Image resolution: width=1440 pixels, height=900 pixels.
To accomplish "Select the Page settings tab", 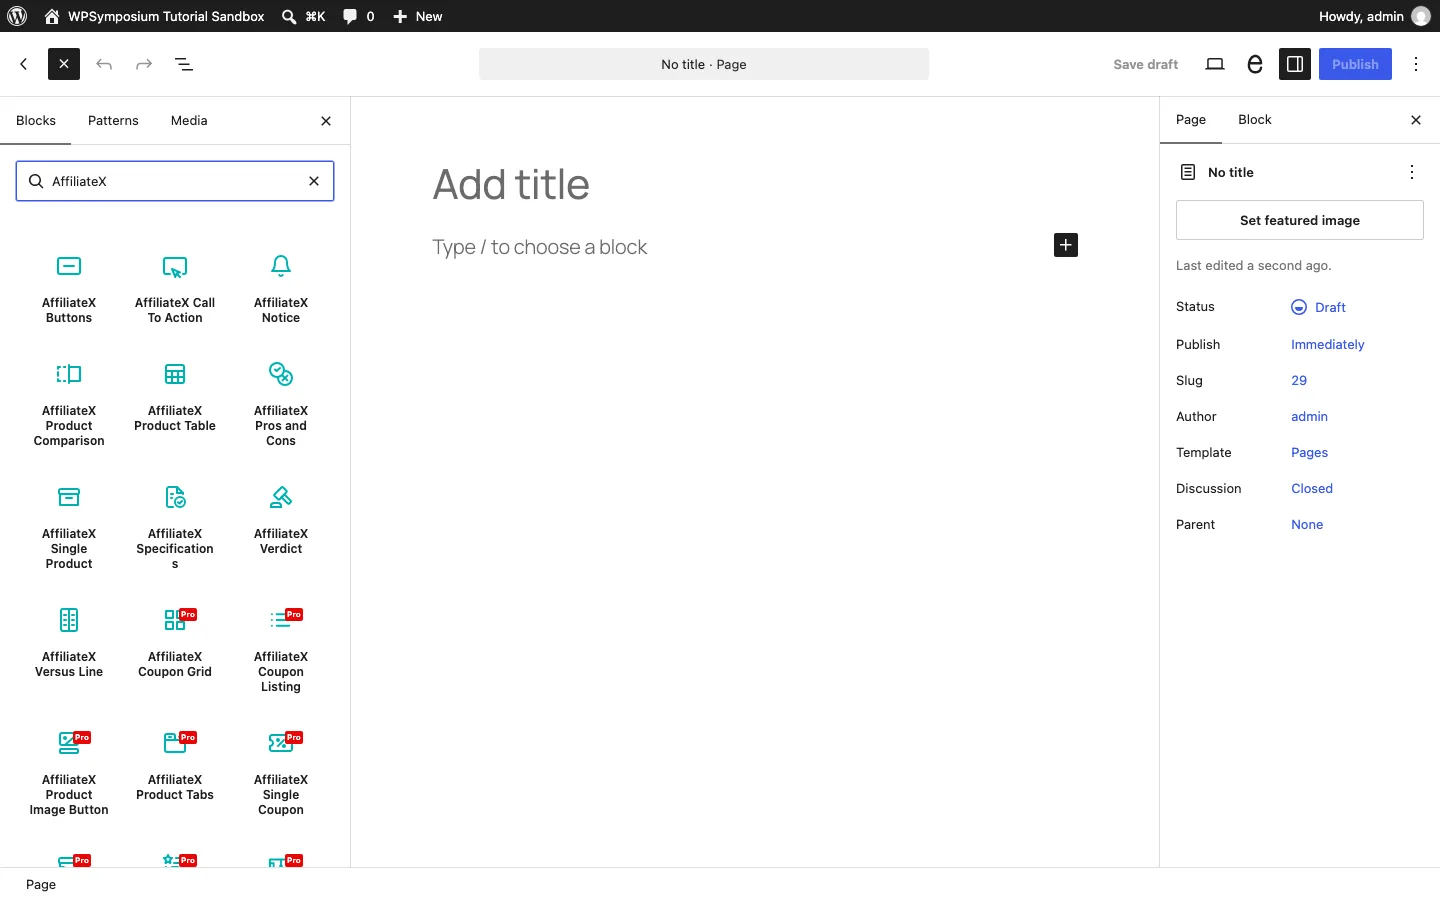I will 1191,119.
